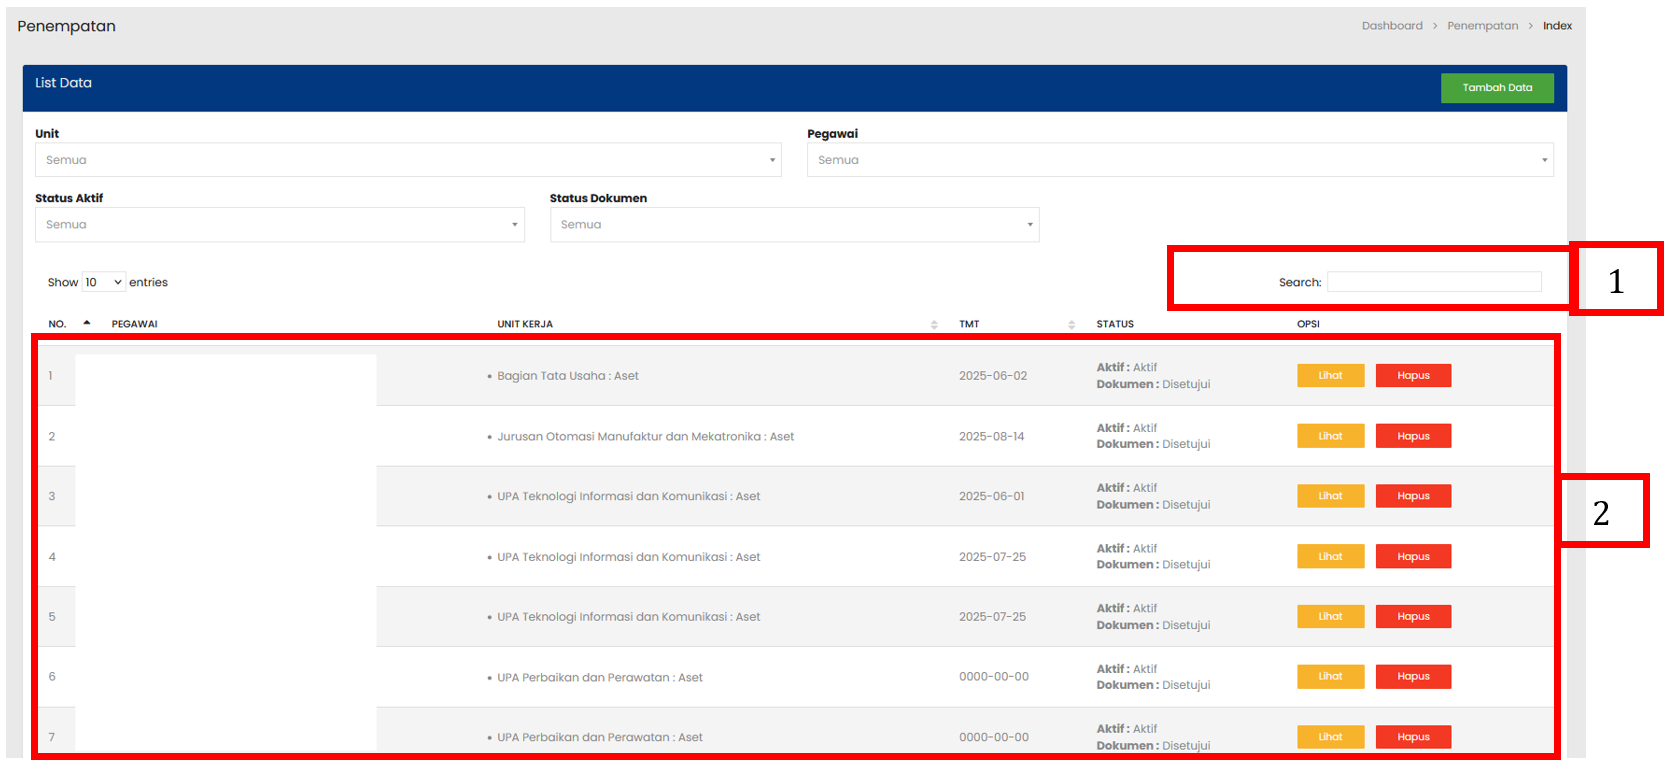Change the Show entries count selector

(104, 282)
